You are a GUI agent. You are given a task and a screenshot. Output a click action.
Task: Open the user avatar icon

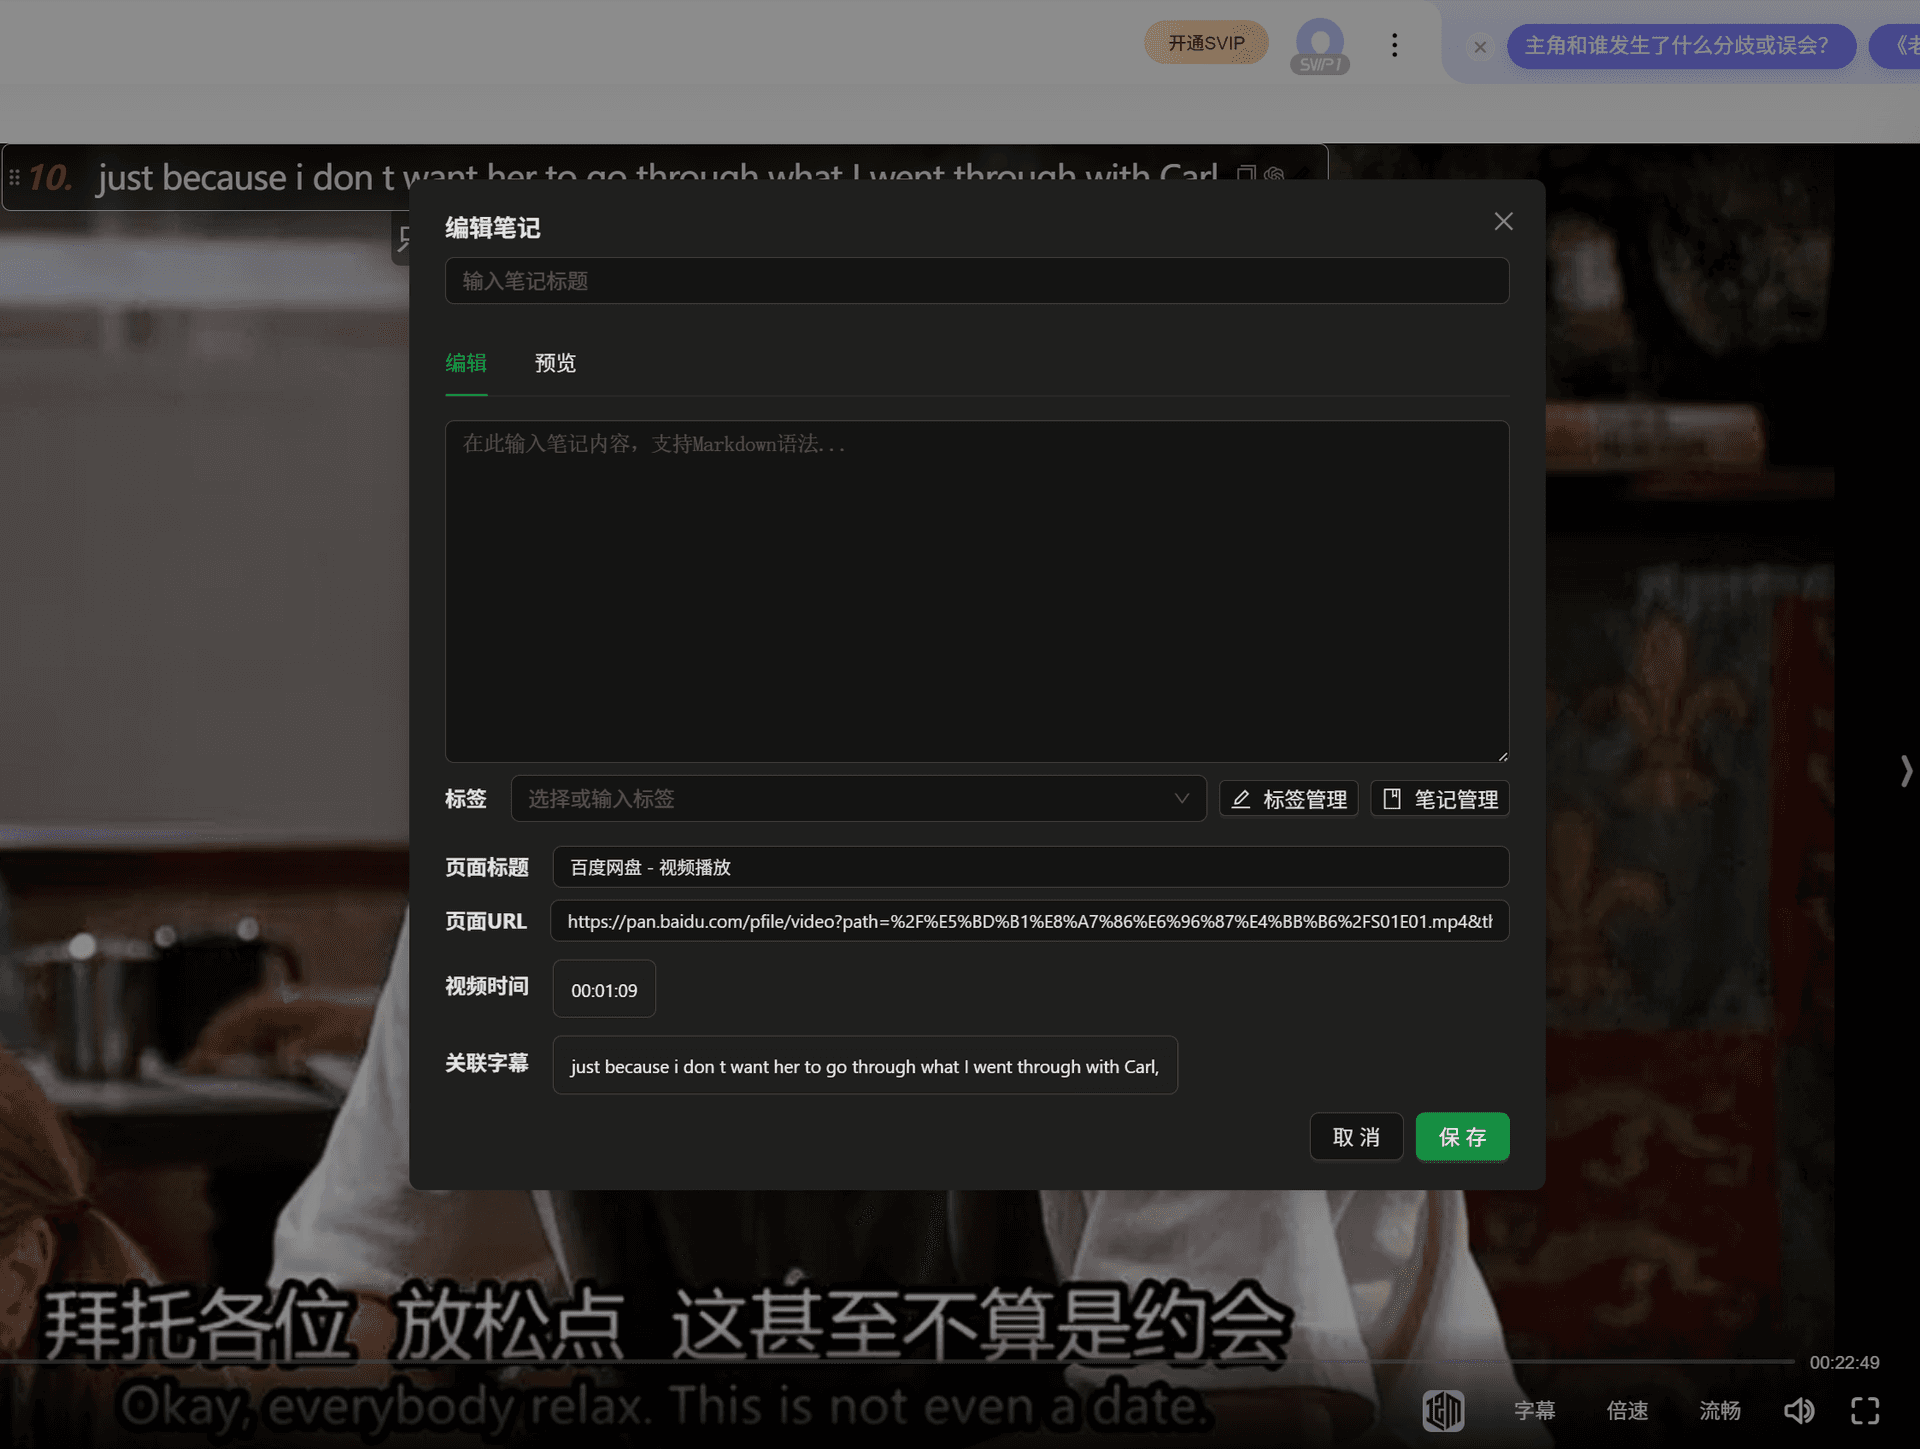(x=1319, y=44)
